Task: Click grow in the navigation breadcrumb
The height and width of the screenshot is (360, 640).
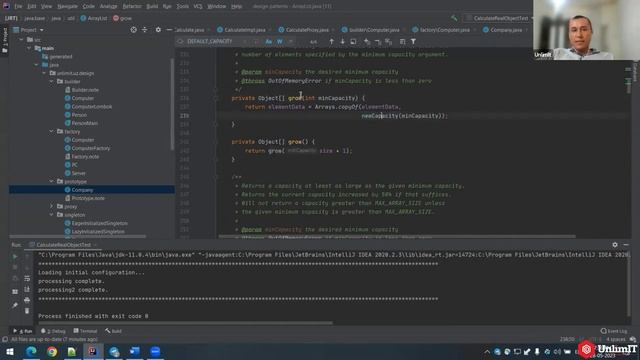Action: 122,18
